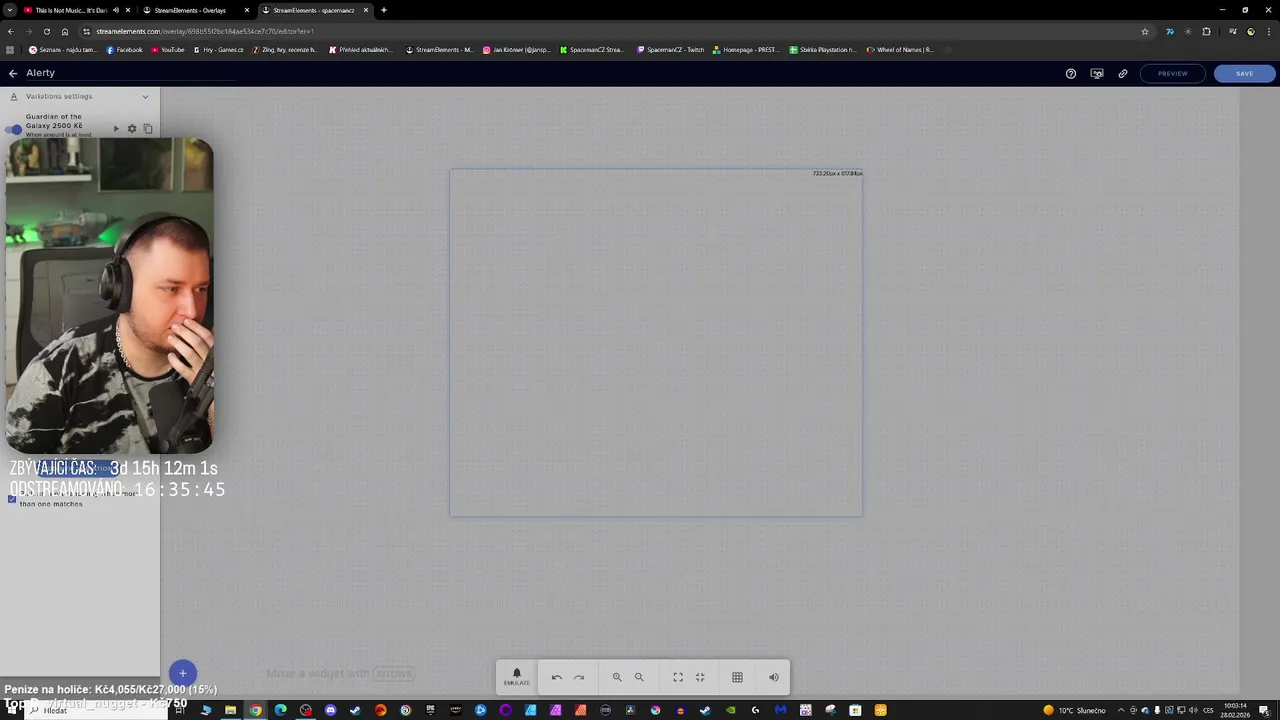Screen dimensions: 1280x720
Task: Open browser extensions puzzle icon
Action: [x=1206, y=31]
